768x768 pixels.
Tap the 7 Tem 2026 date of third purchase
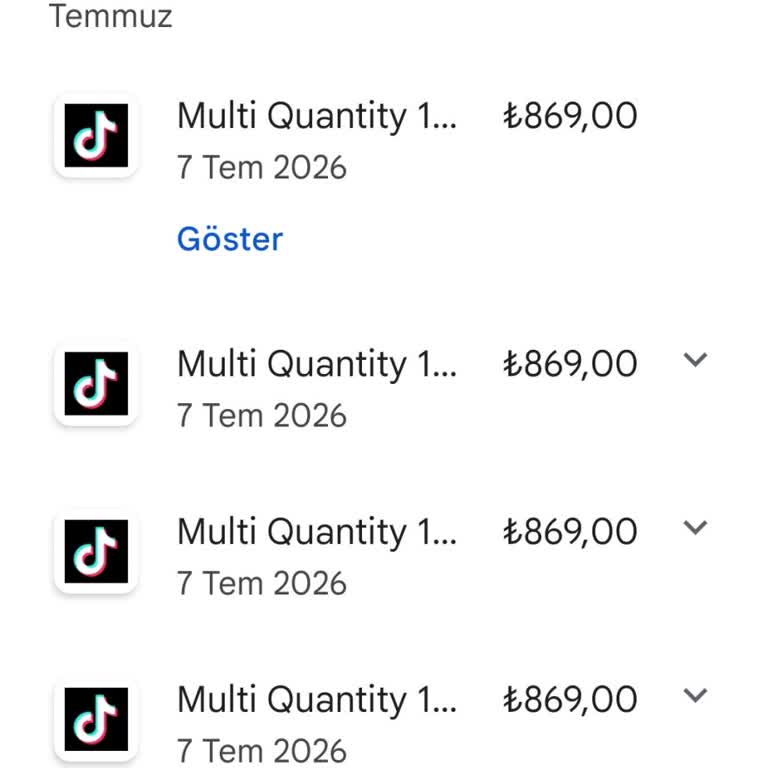click(262, 583)
